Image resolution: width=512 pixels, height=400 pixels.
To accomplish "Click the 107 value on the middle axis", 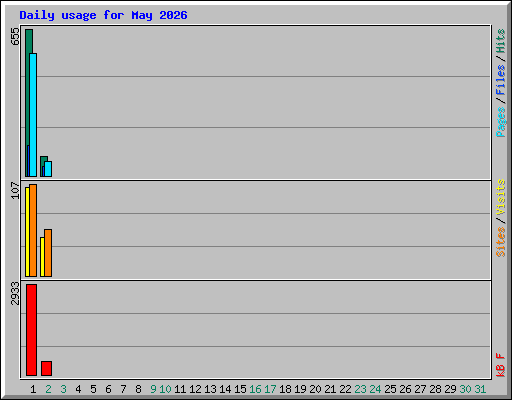I will [x=15, y=190].
